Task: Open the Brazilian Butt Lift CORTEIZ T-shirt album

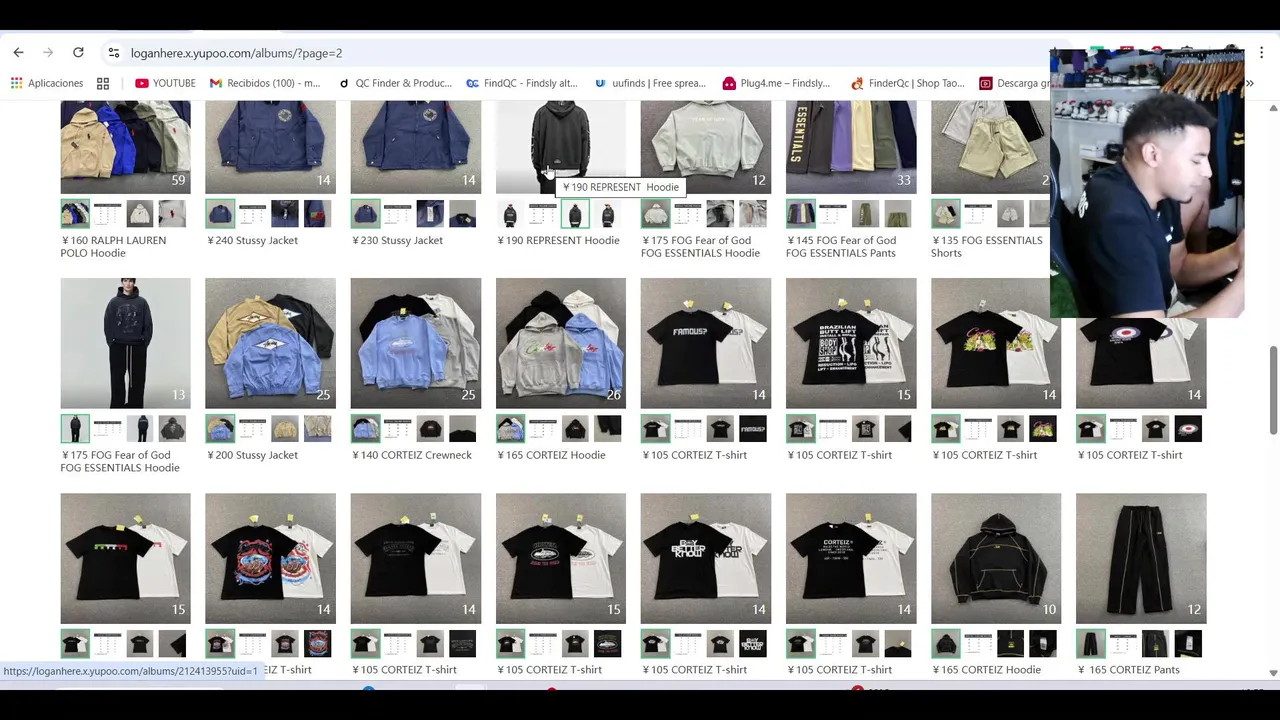Action: [x=851, y=343]
